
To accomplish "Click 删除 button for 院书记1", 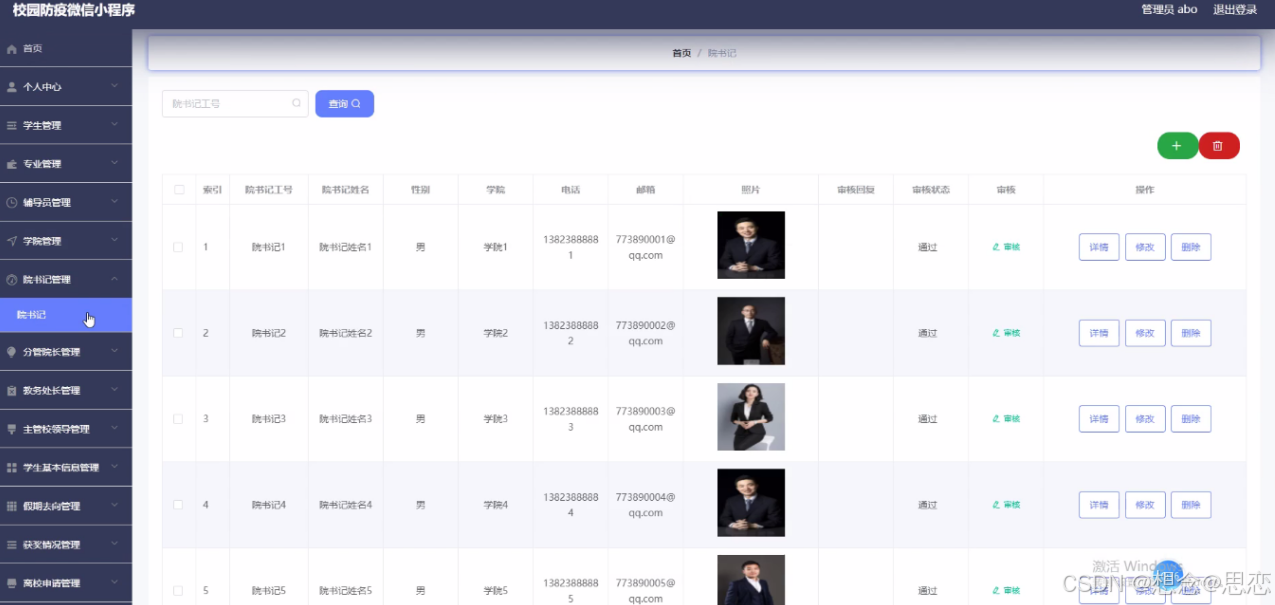I will (1191, 247).
